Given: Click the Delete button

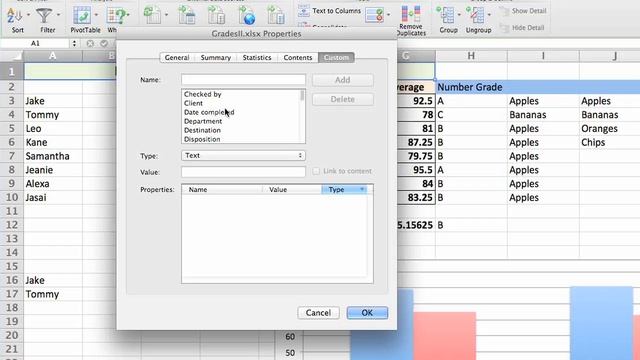Looking at the screenshot, I should click(342, 99).
